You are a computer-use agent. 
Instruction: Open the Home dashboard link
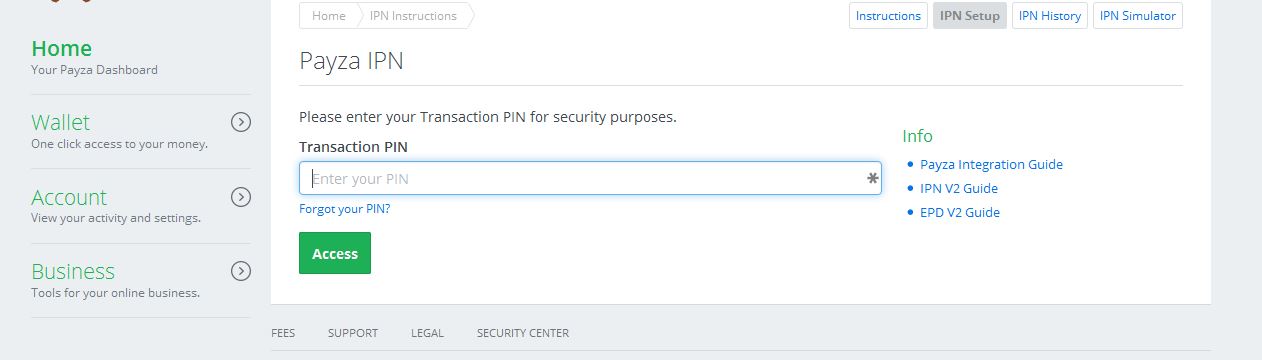(61, 48)
